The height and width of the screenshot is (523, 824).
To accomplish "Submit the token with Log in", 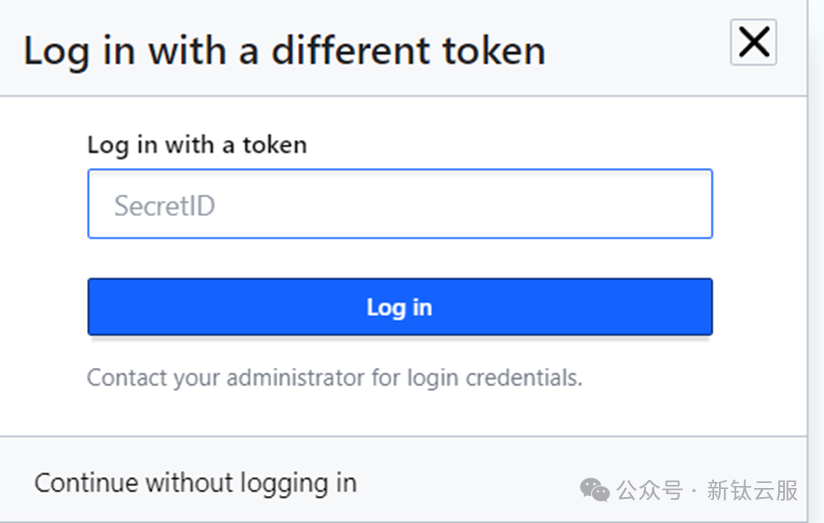I will click(400, 307).
